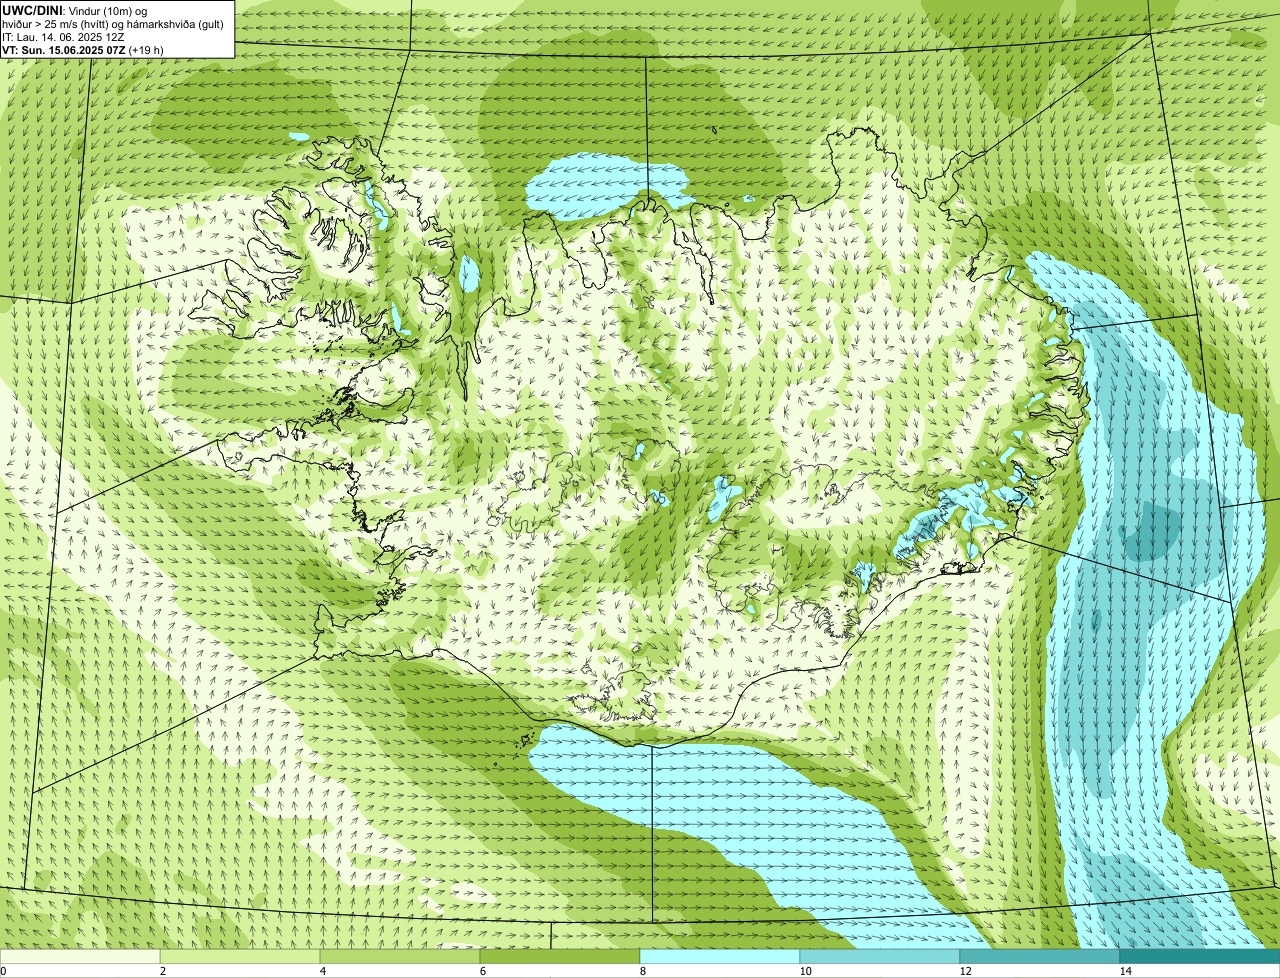
Task: Click the "4" label on the color scale
Action: [322, 971]
